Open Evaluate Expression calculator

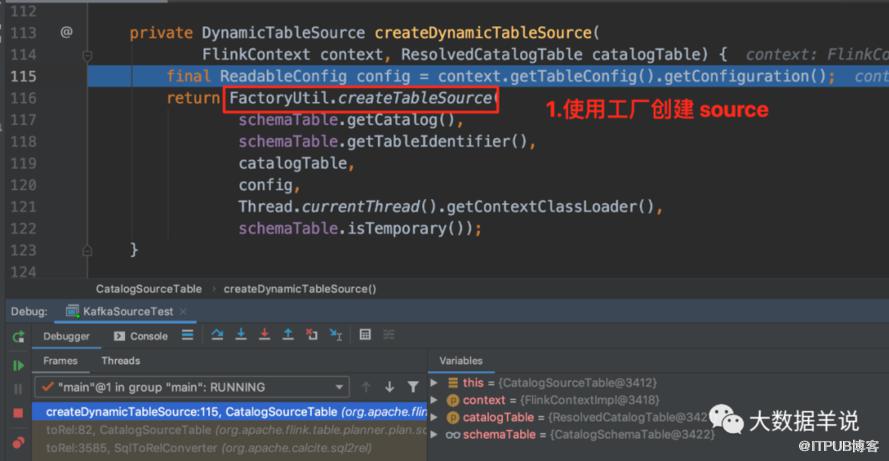[365, 335]
